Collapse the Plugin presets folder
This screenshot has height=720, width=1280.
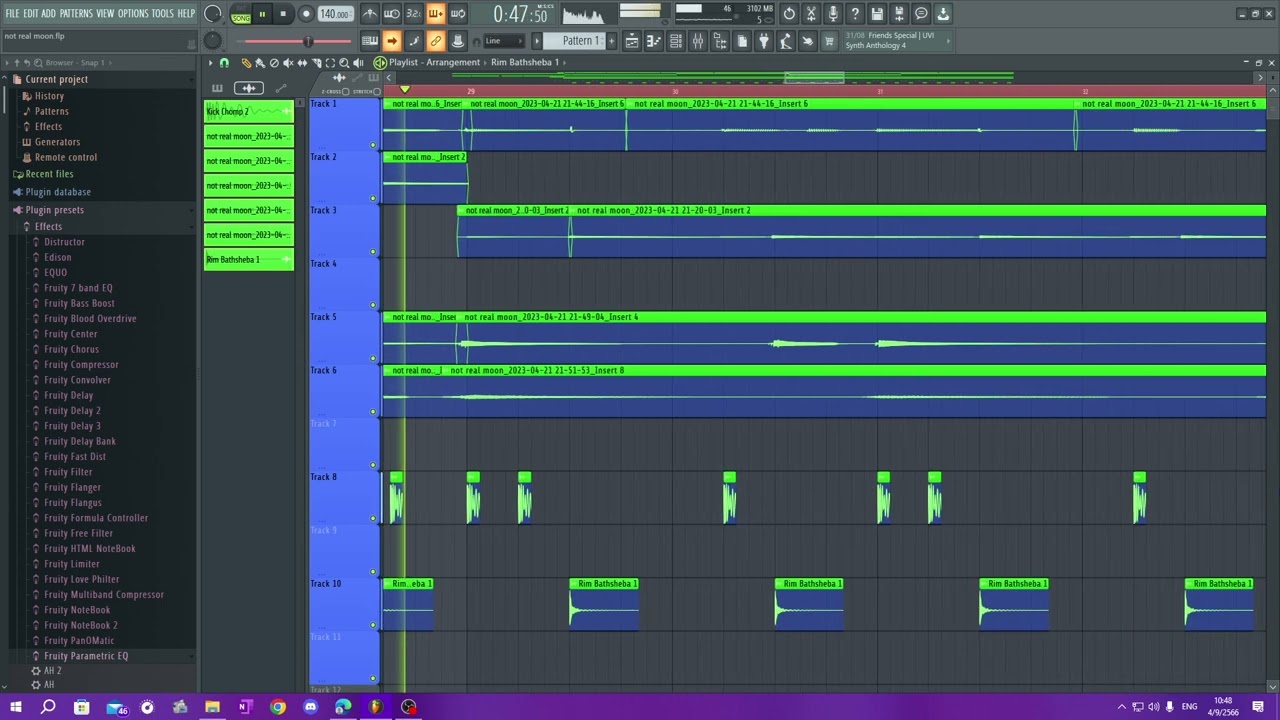click(x=54, y=210)
